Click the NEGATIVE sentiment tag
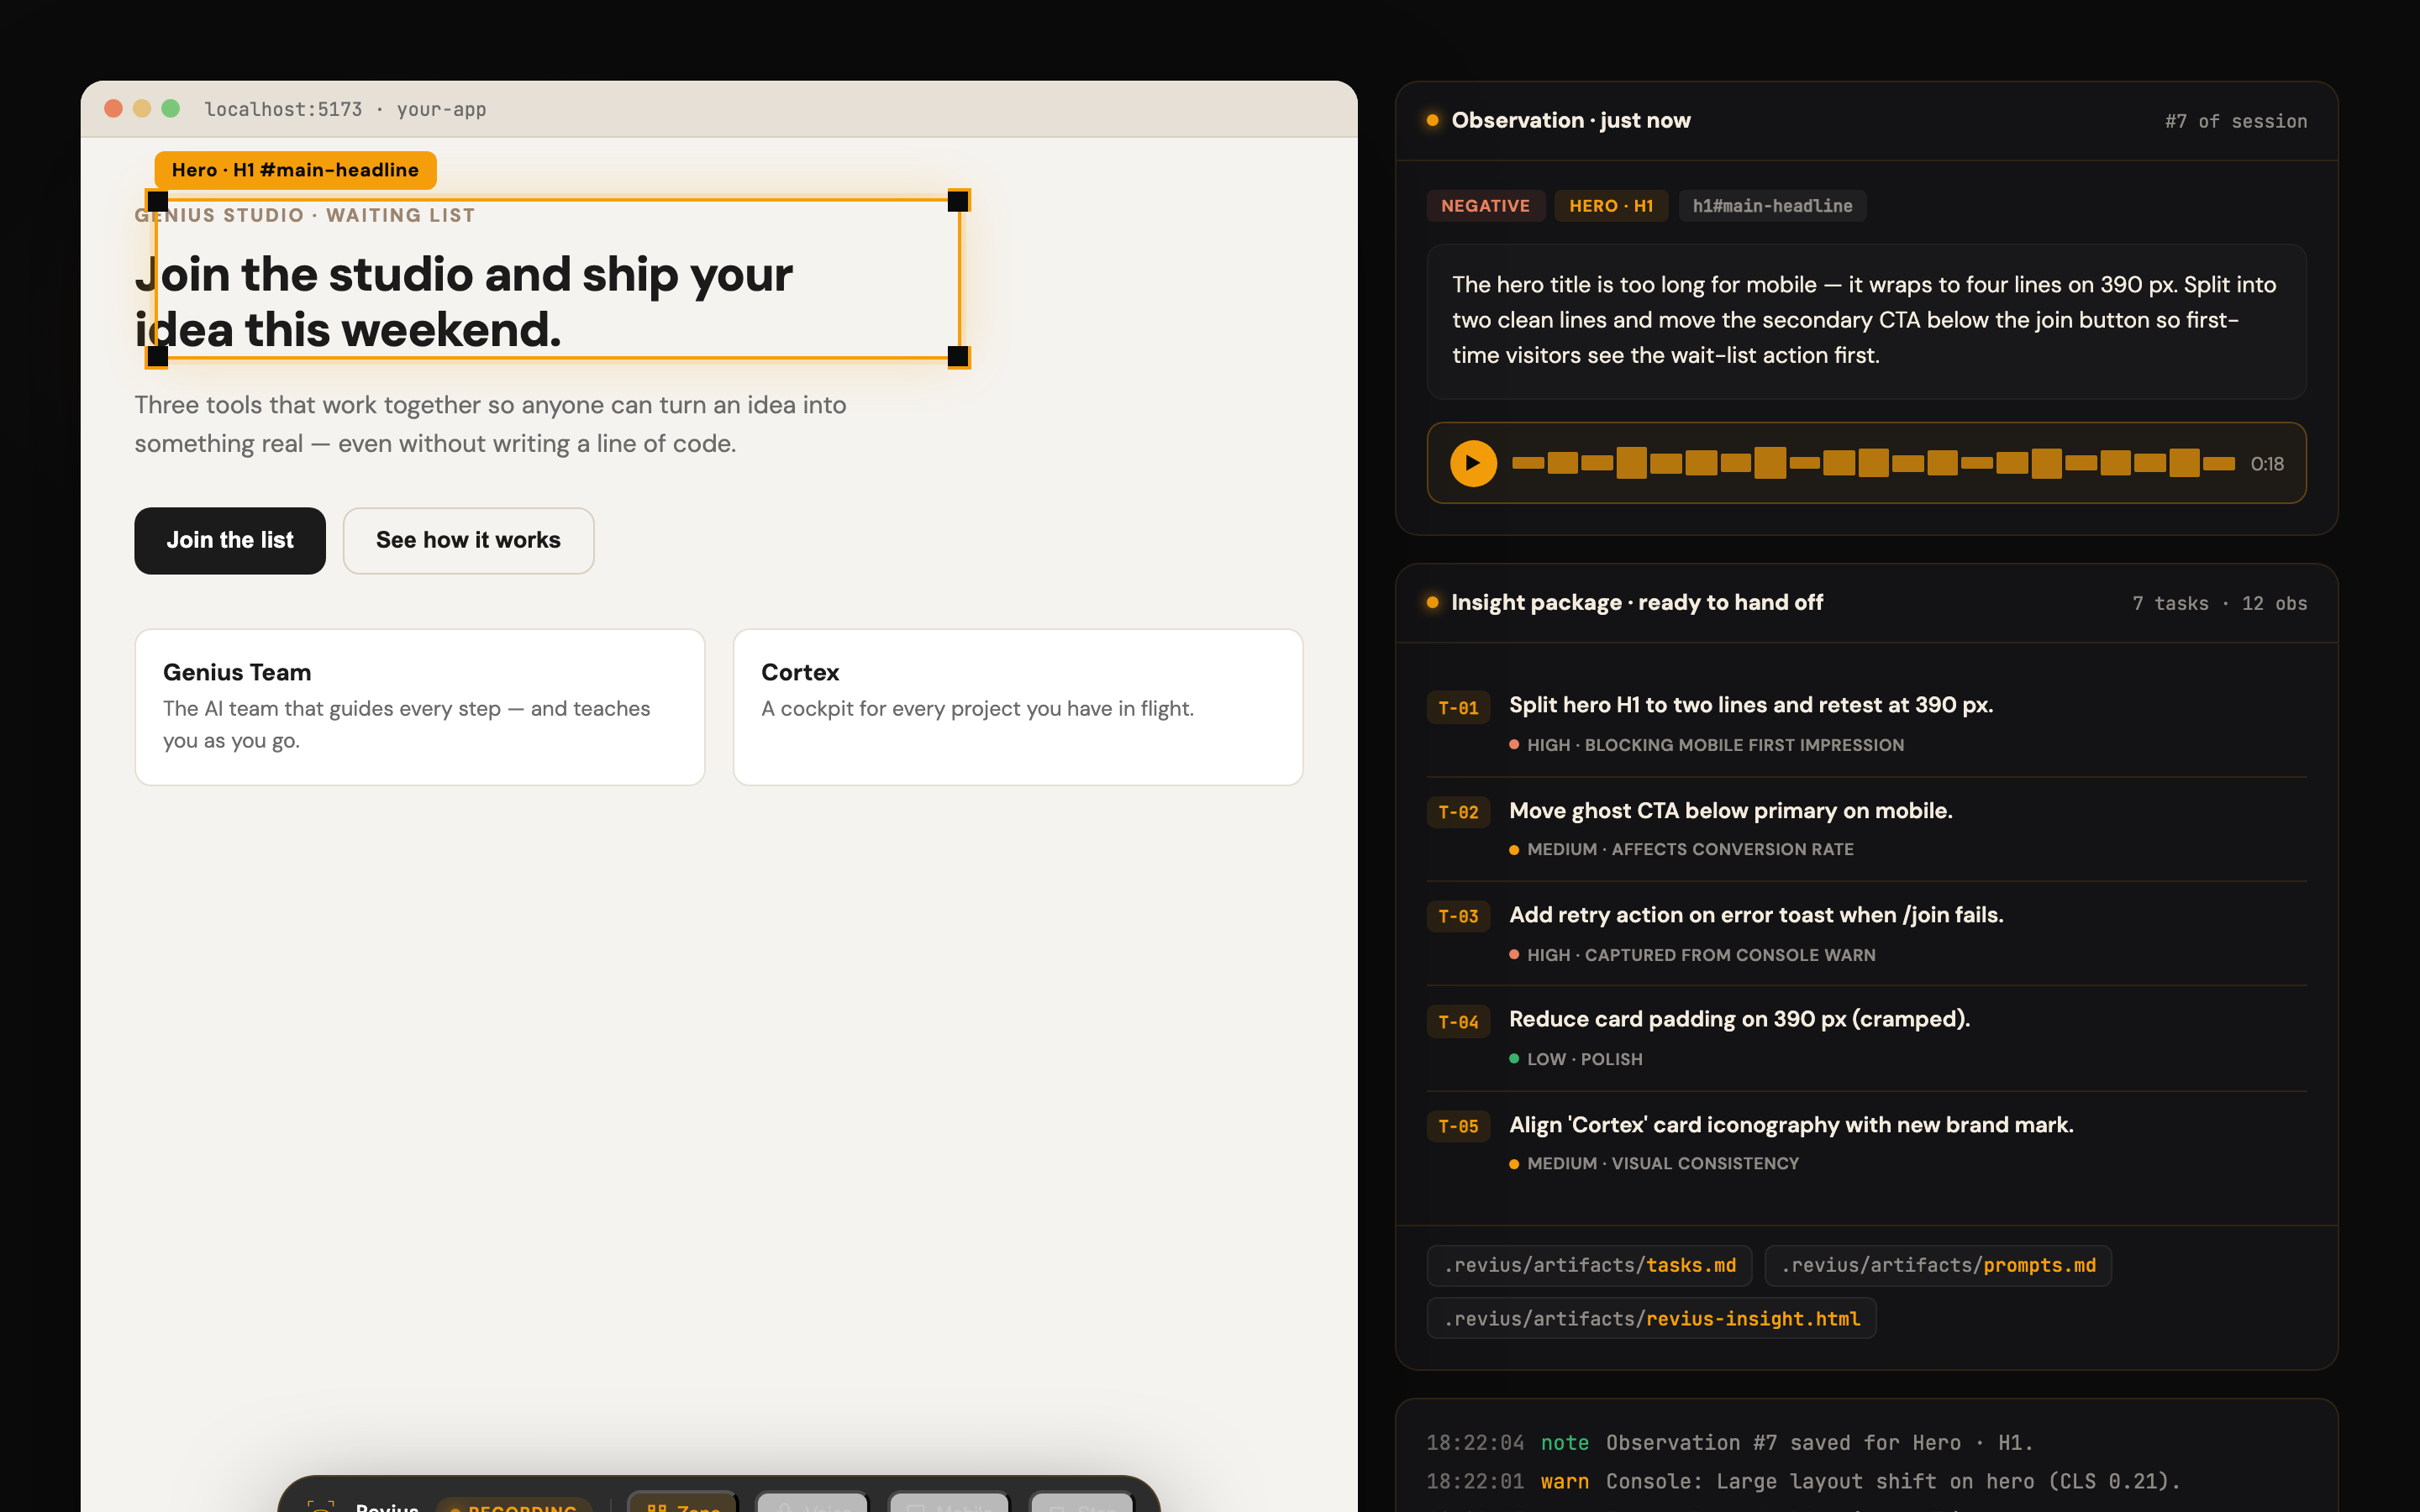Screen dimensions: 2420x1512 pos(1485,206)
